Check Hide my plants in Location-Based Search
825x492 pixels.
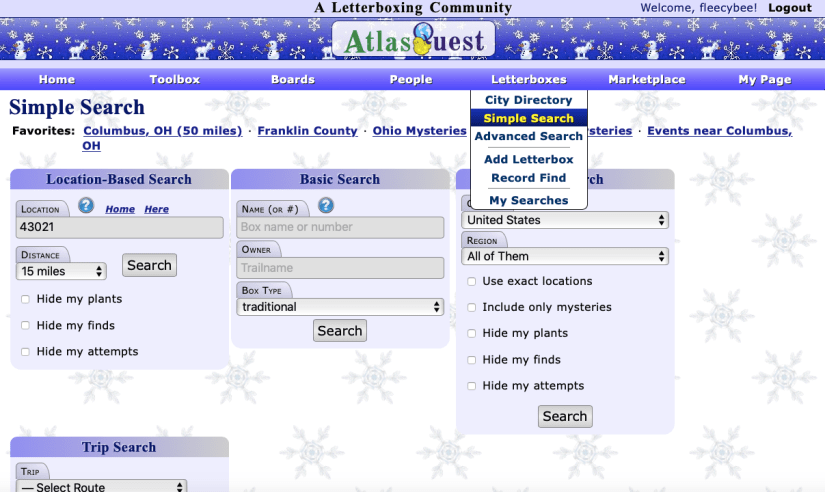point(25,299)
